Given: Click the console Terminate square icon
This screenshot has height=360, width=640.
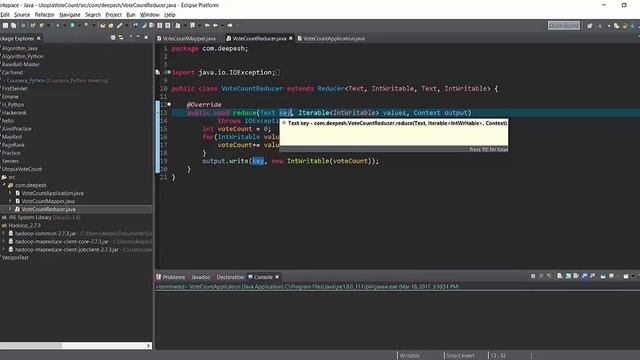Looking at the screenshot, I should pyautogui.click(x=533, y=276).
